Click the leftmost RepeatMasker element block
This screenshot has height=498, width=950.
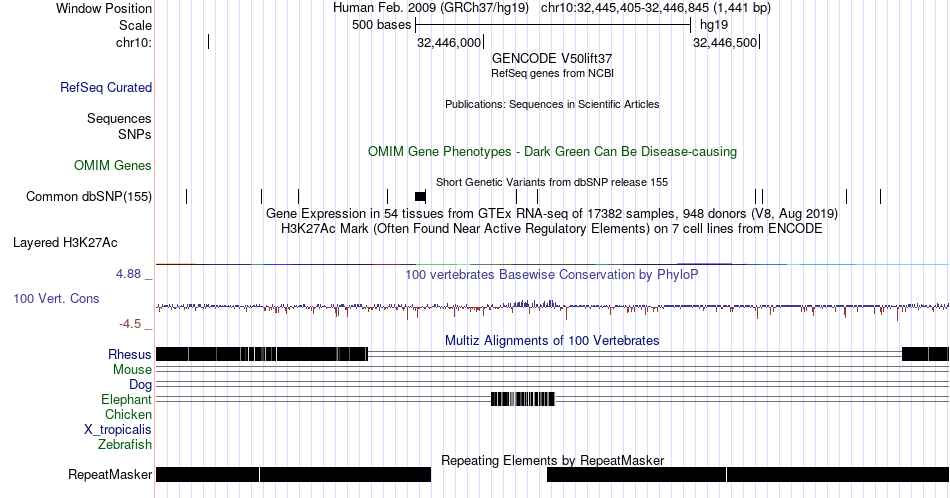pyautogui.click(x=207, y=474)
